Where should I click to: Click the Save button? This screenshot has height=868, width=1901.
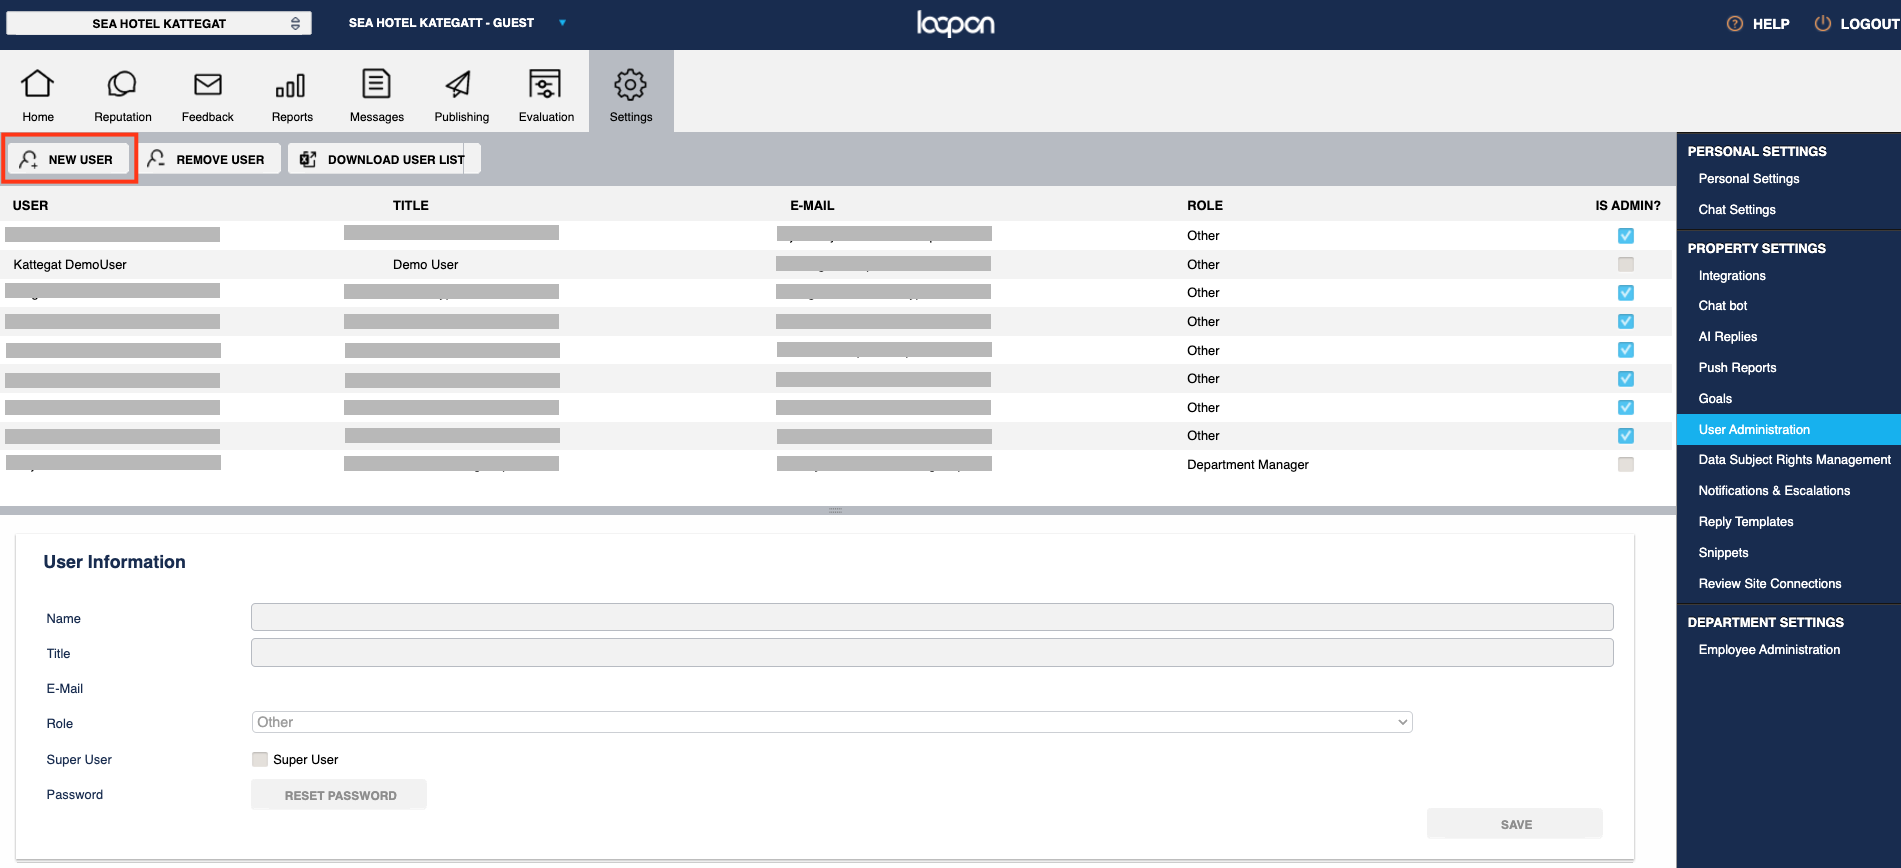pos(1515,824)
